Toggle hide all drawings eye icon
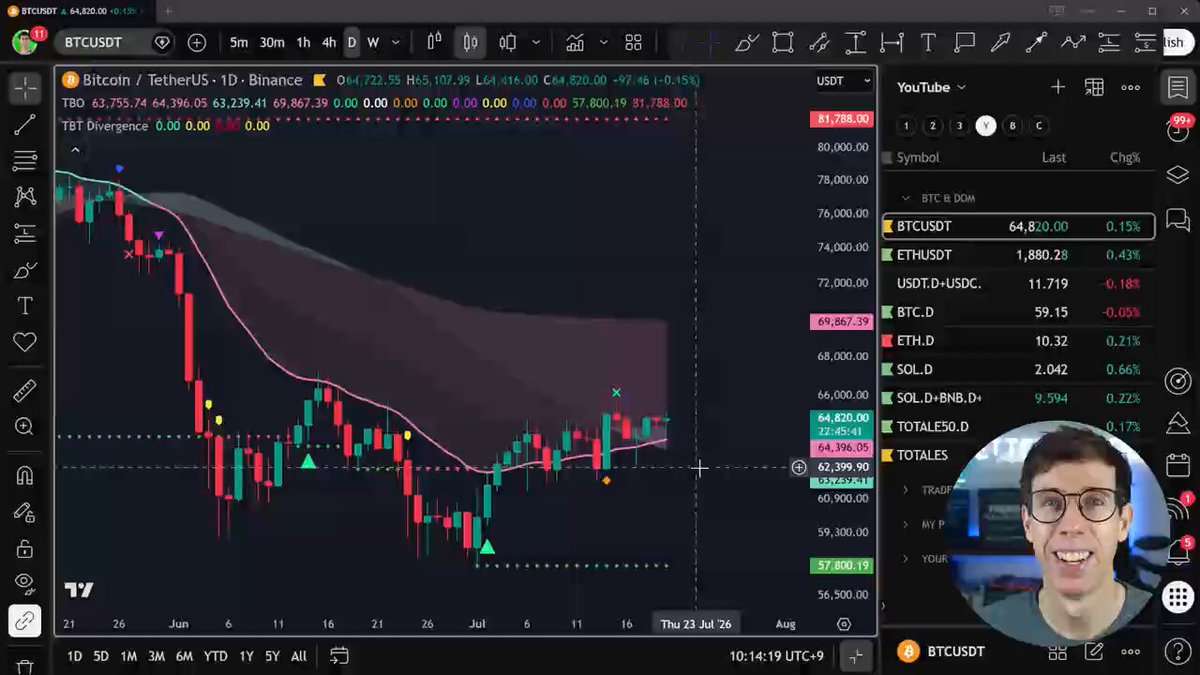This screenshot has height=675, width=1200. tap(25, 583)
